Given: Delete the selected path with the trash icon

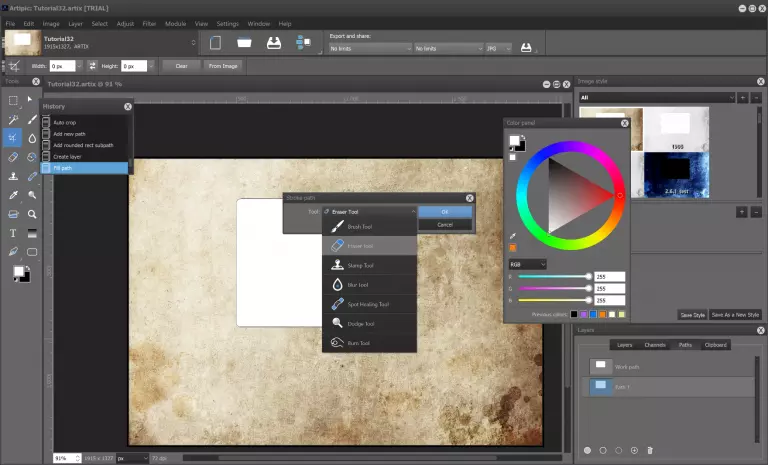Looking at the screenshot, I should pyautogui.click(x=650, y=450).
